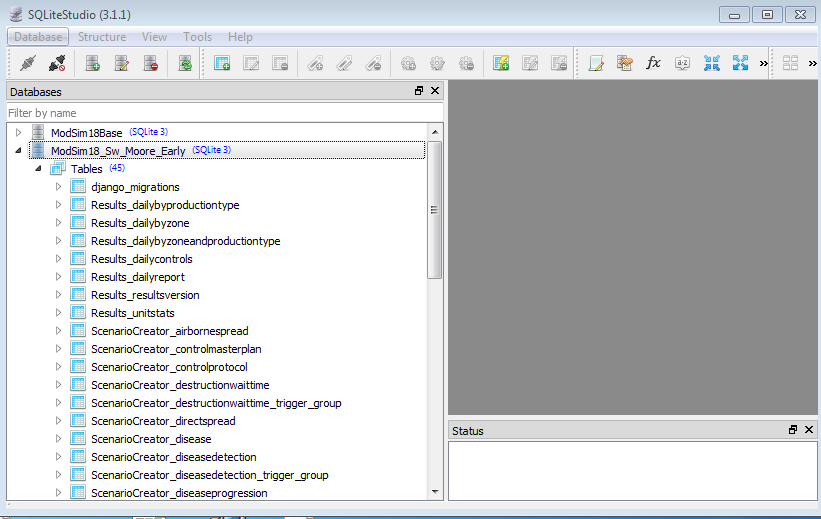The height and width of the screenshot is (519, 821).
Task: Expand the ScenarioCreator_airbornespread table node
Action: (58, 330)
